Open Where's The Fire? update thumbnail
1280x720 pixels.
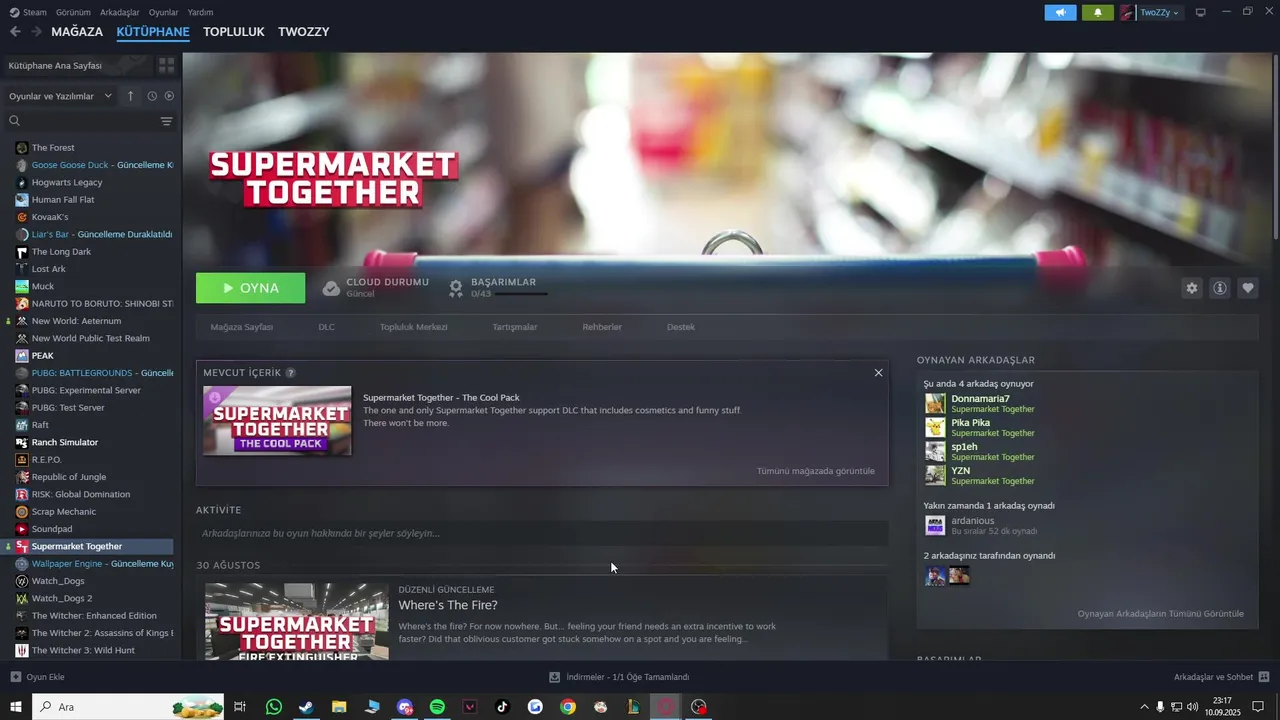click(x=297, y=621)
